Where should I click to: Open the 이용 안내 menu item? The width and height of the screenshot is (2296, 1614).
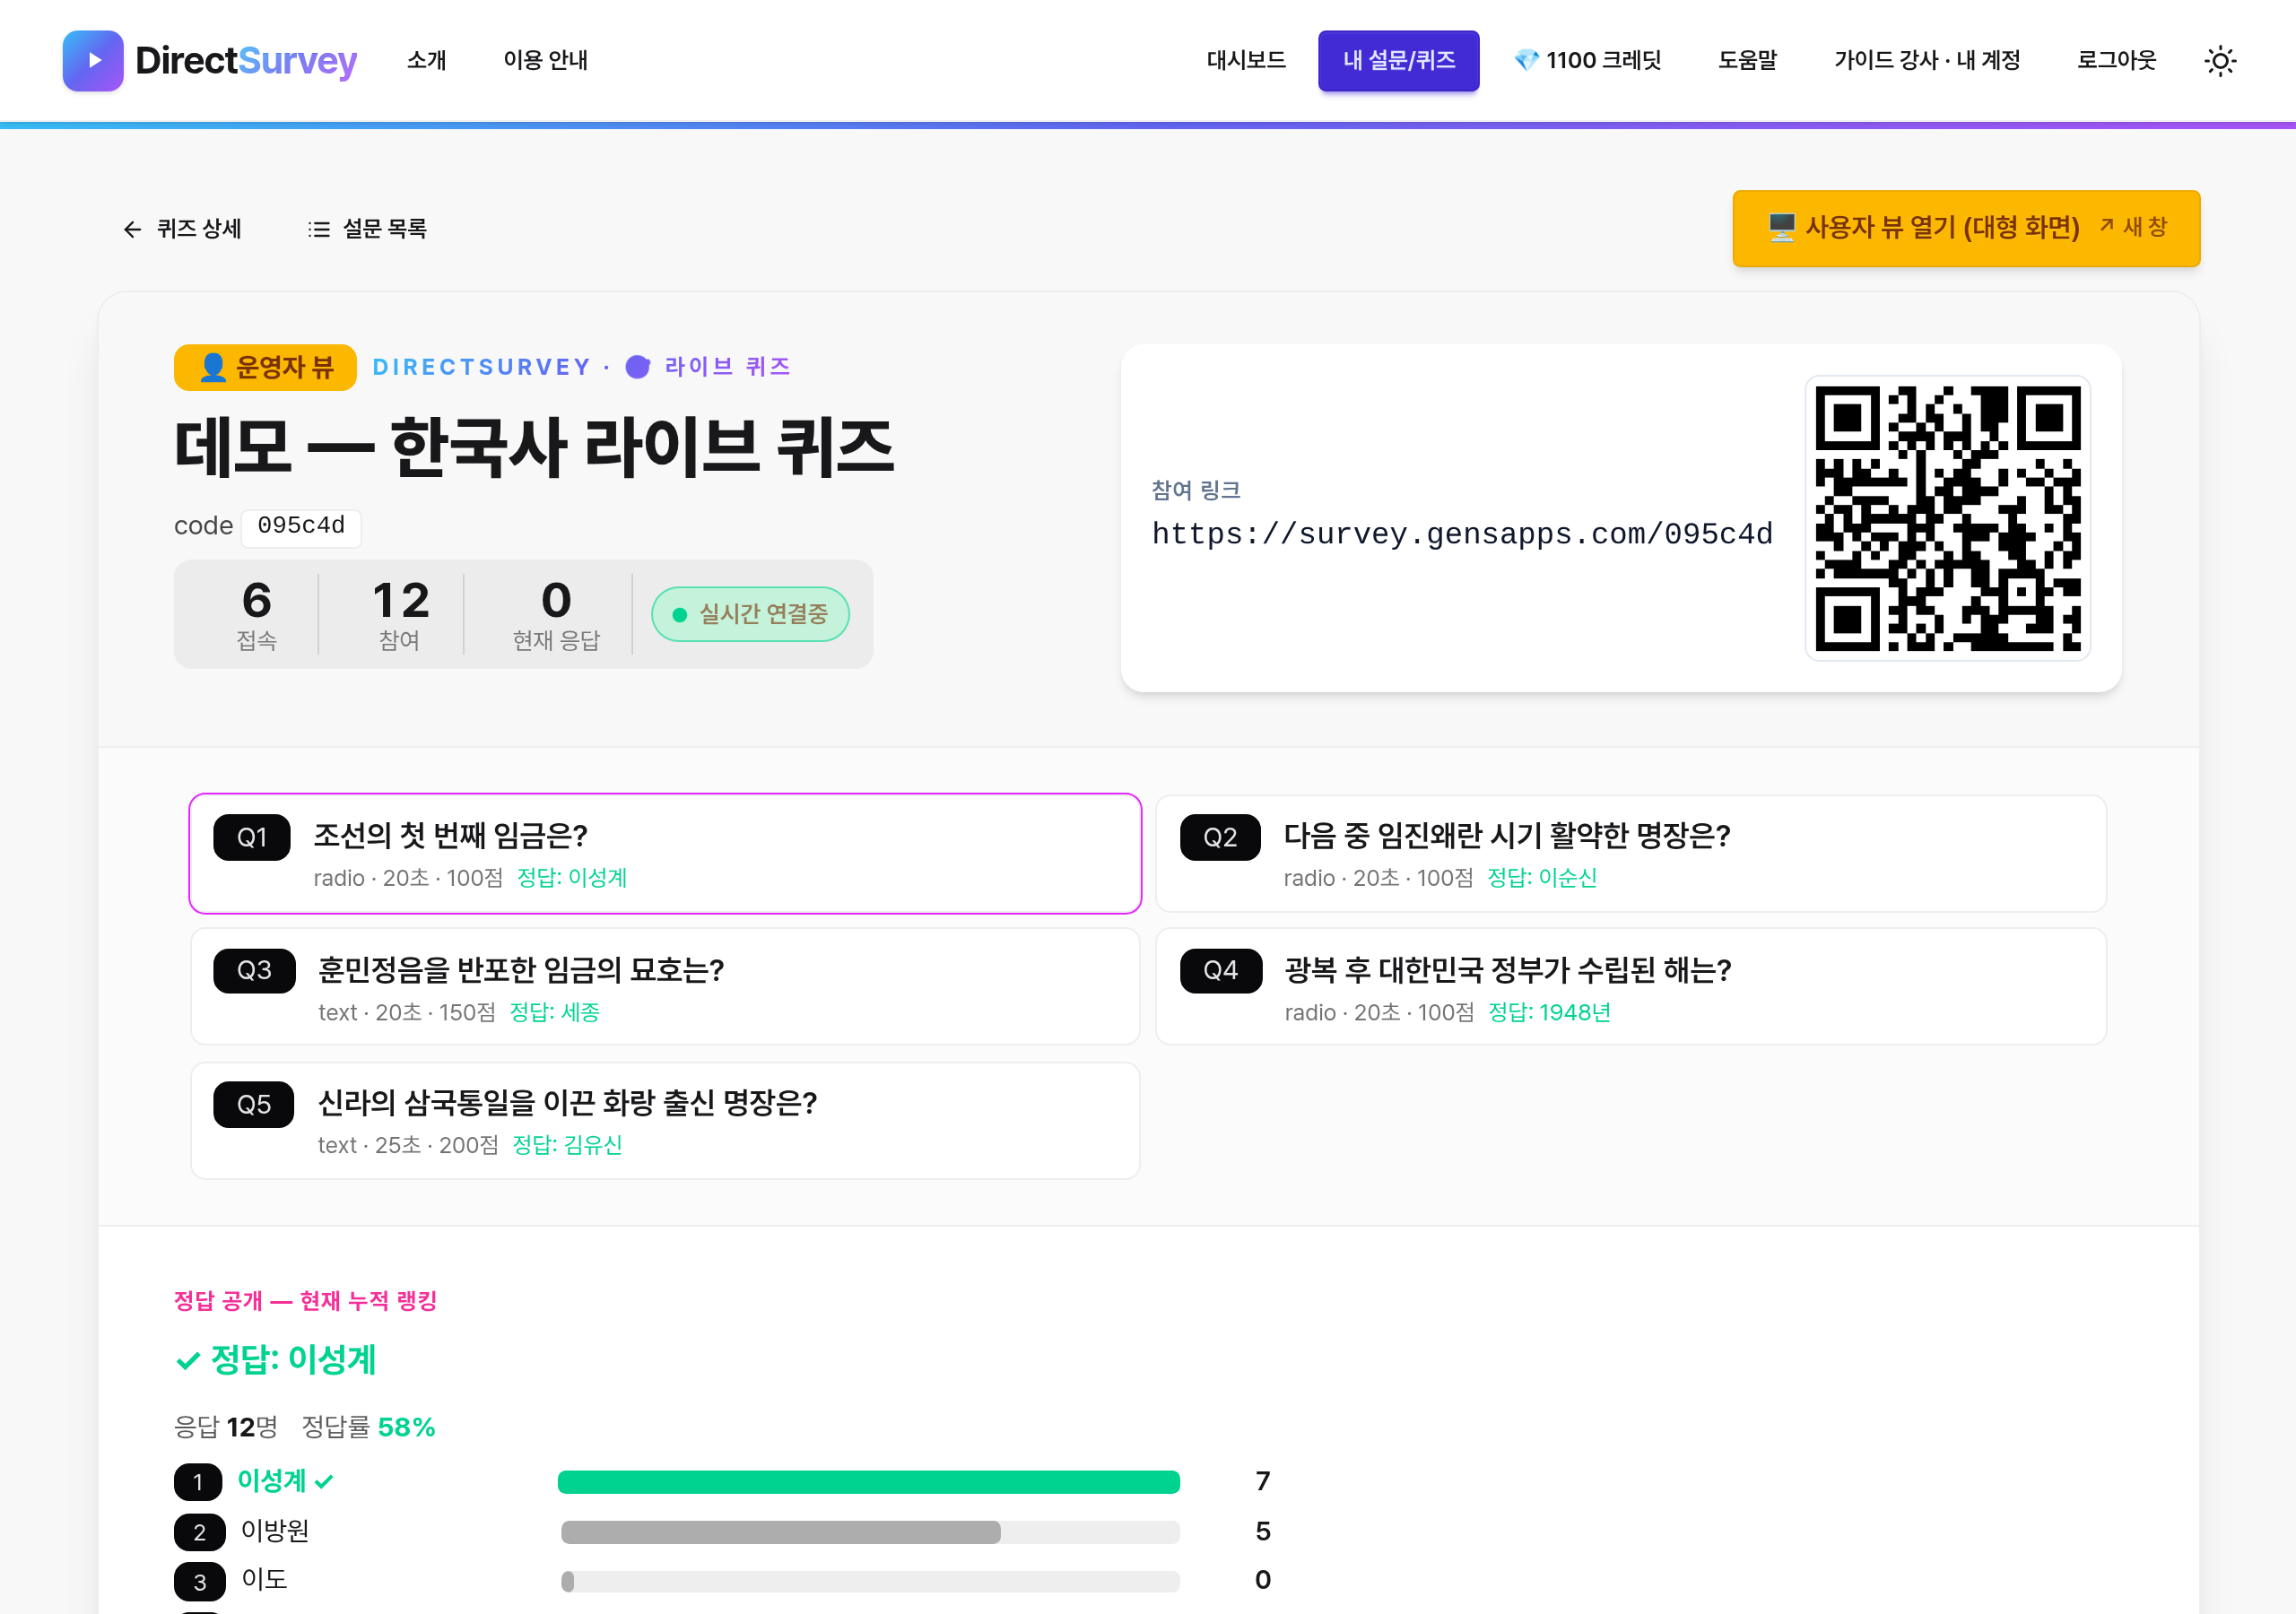coord(545,60)
